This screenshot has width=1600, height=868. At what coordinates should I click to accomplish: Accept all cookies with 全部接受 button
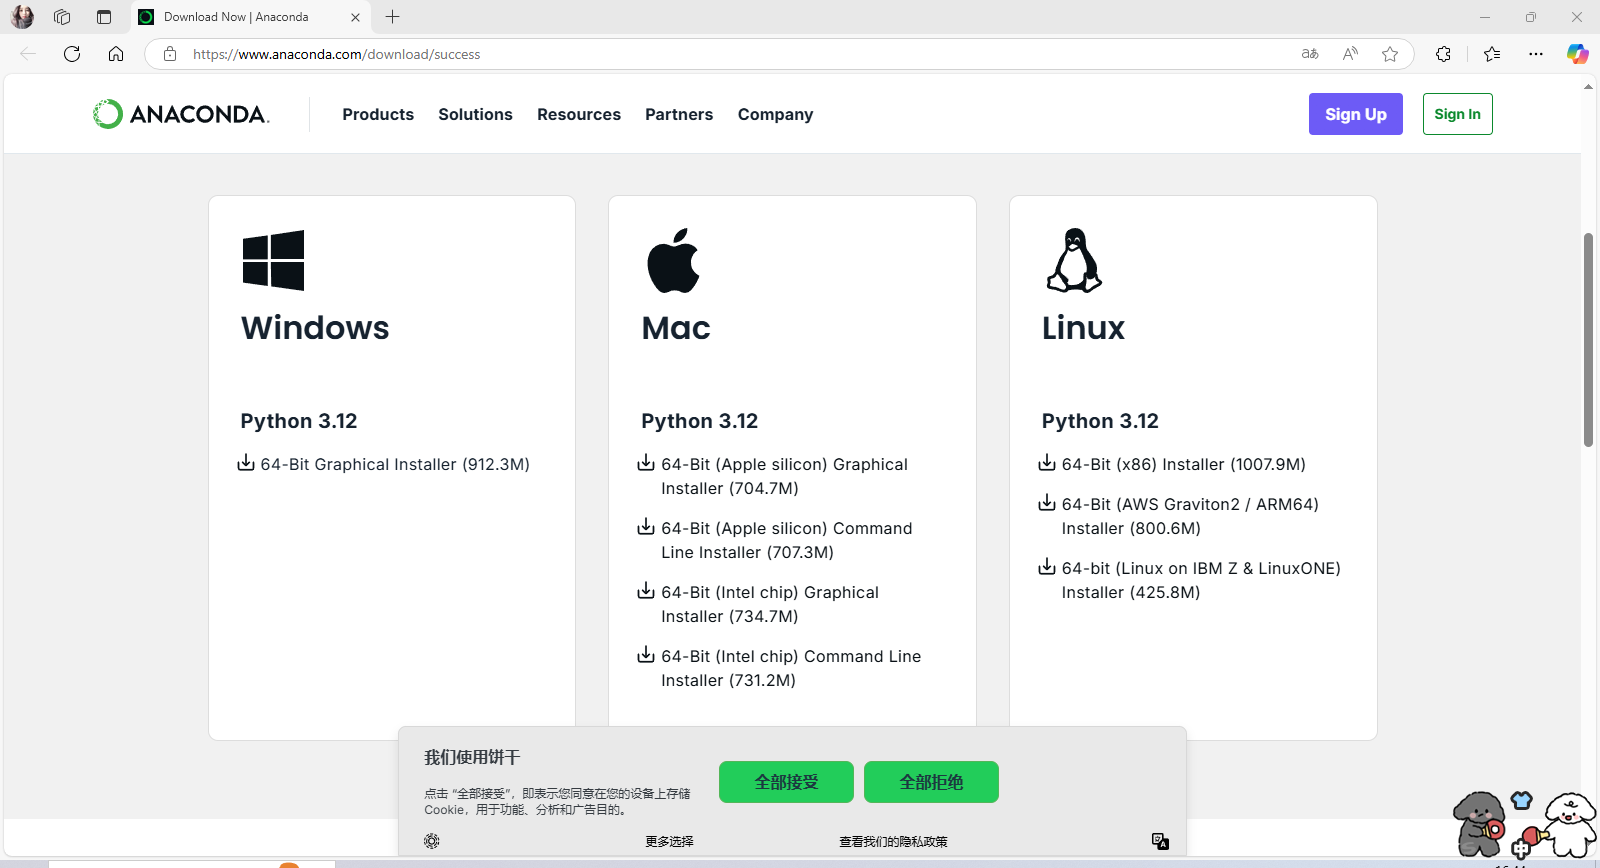pyautogui.click(x=786, y=782)
